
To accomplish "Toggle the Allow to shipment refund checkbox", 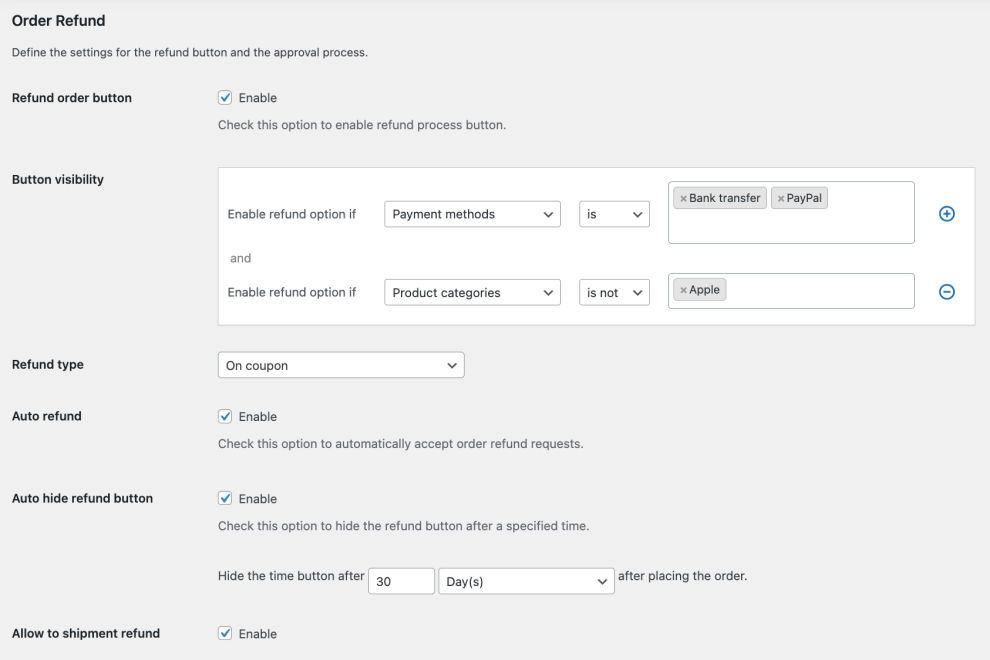I will 225,633.
